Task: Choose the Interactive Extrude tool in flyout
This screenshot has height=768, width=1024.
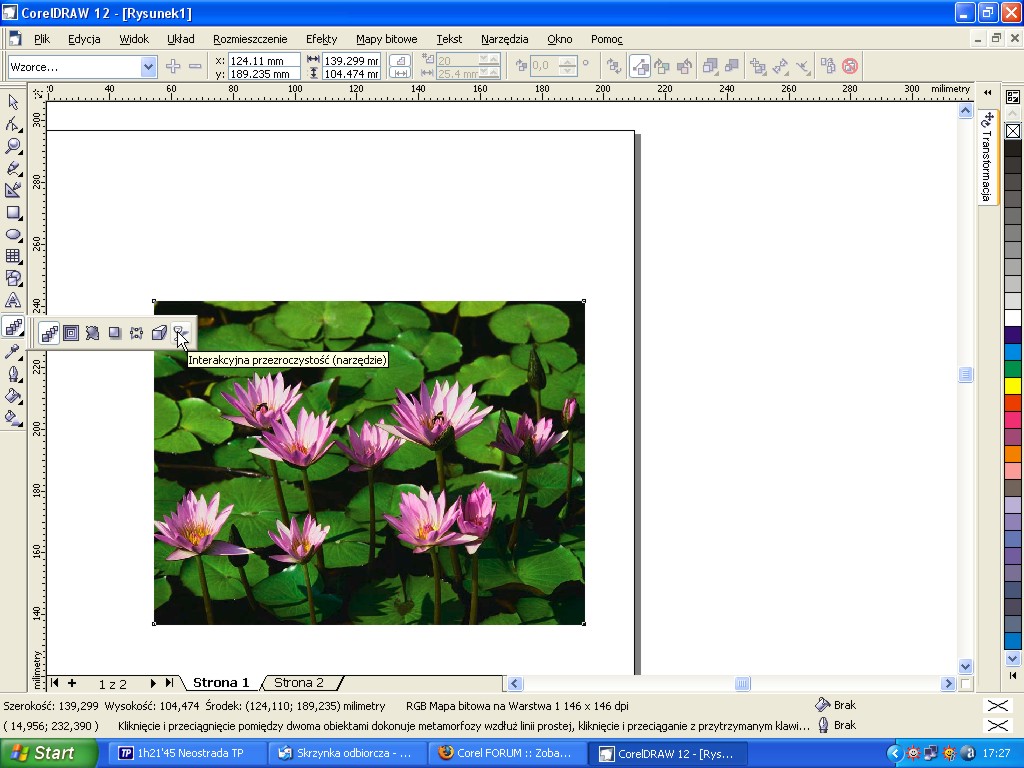Action: click(159, 333)
